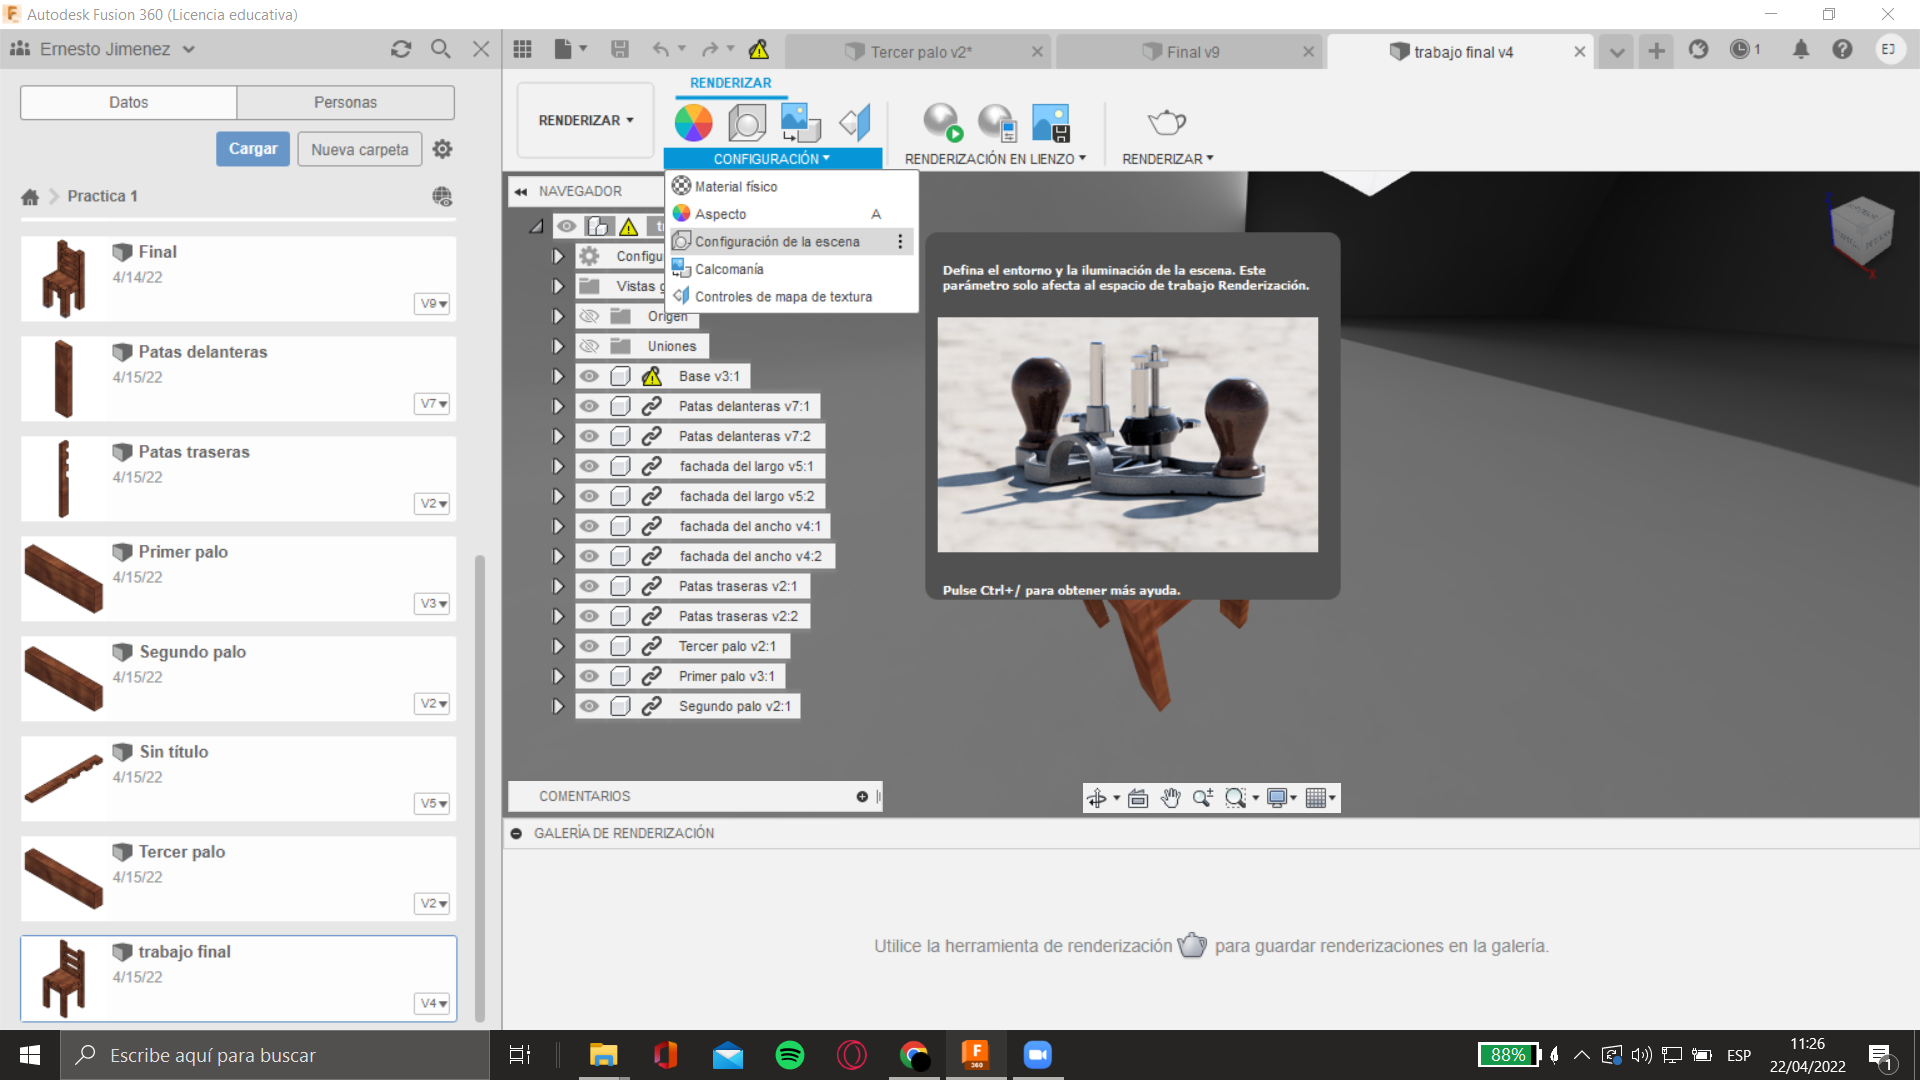Screen dimensions: 1920x1080
Task: Click CONFIGURACIÓN ribbon tab option
Action: pos(771,158)
